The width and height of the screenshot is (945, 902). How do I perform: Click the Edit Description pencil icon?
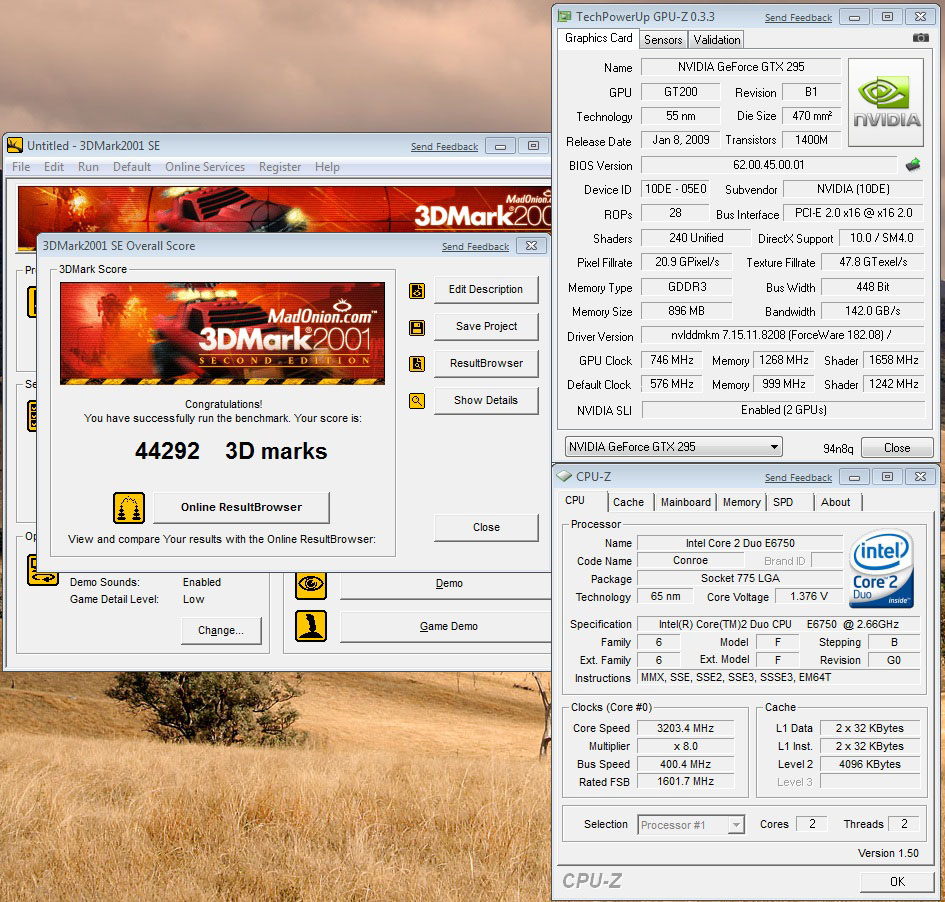click(416, 290)
